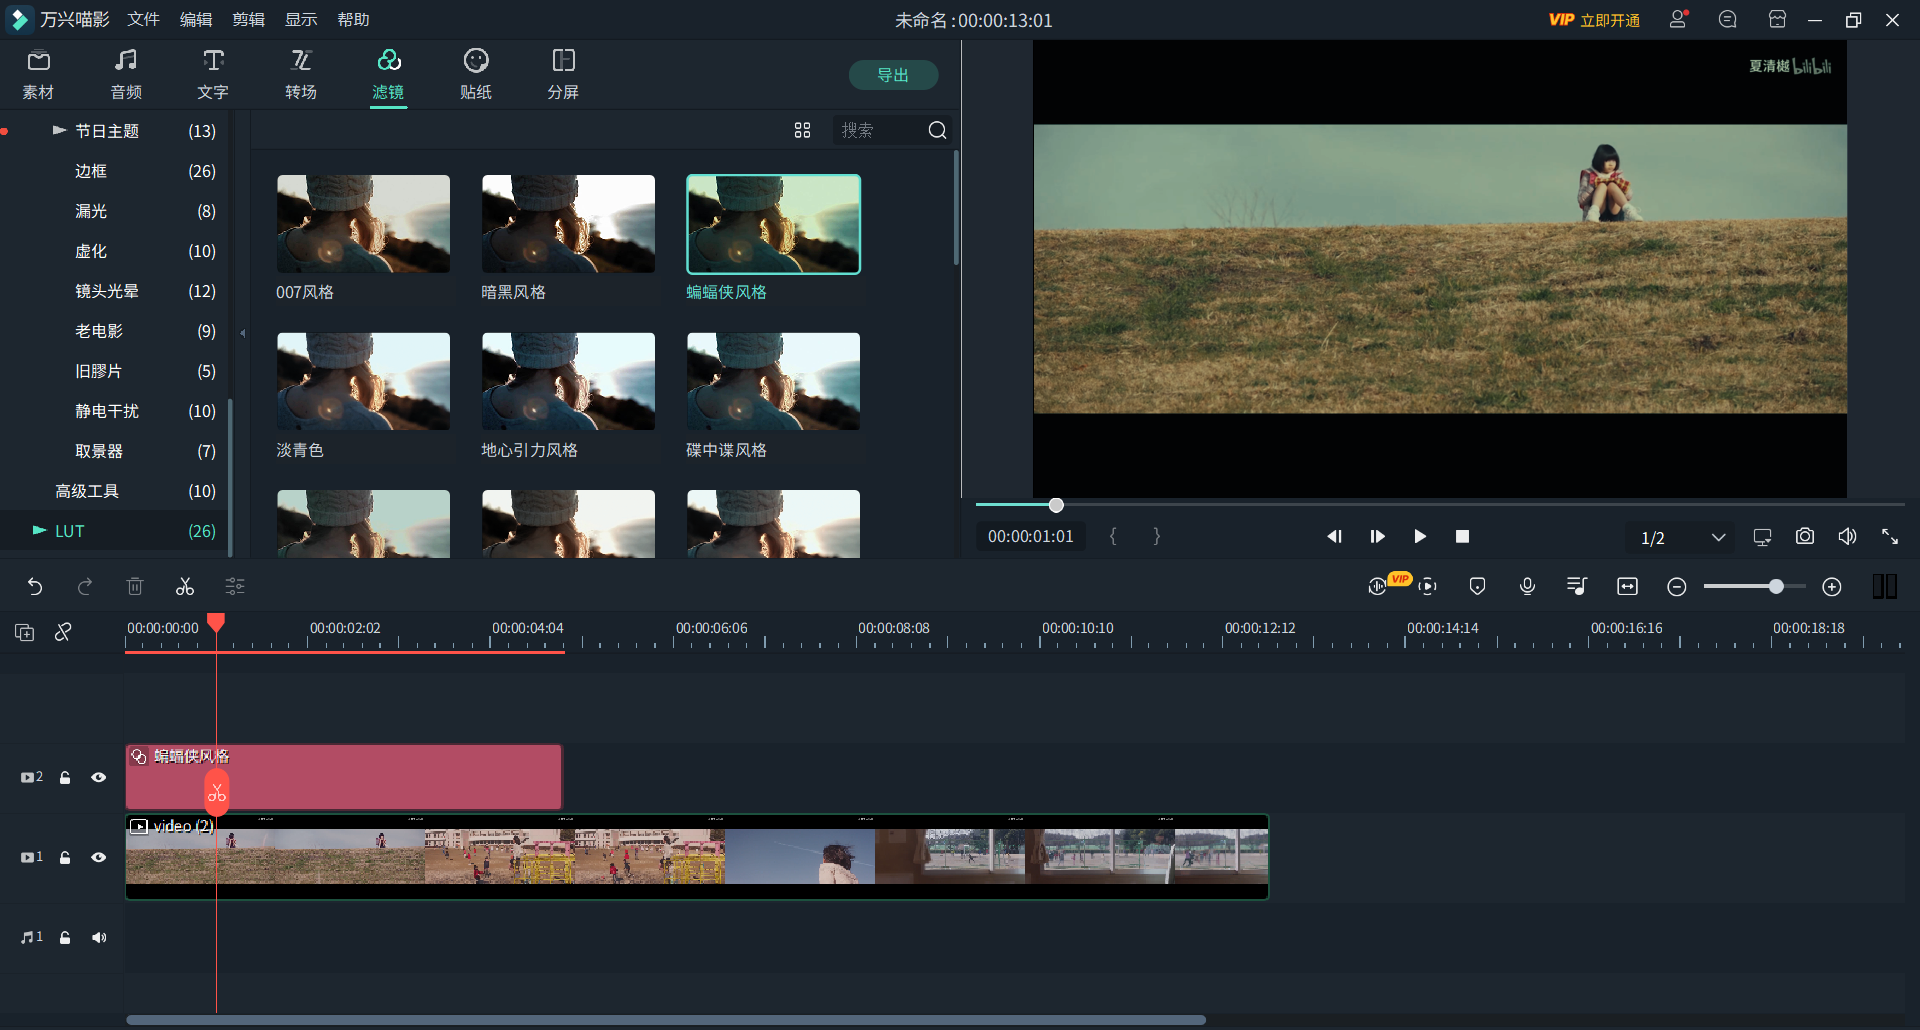Click the 导出 export button
Viewport: 1920px width, 1030px height.
[x=893, y=75]
